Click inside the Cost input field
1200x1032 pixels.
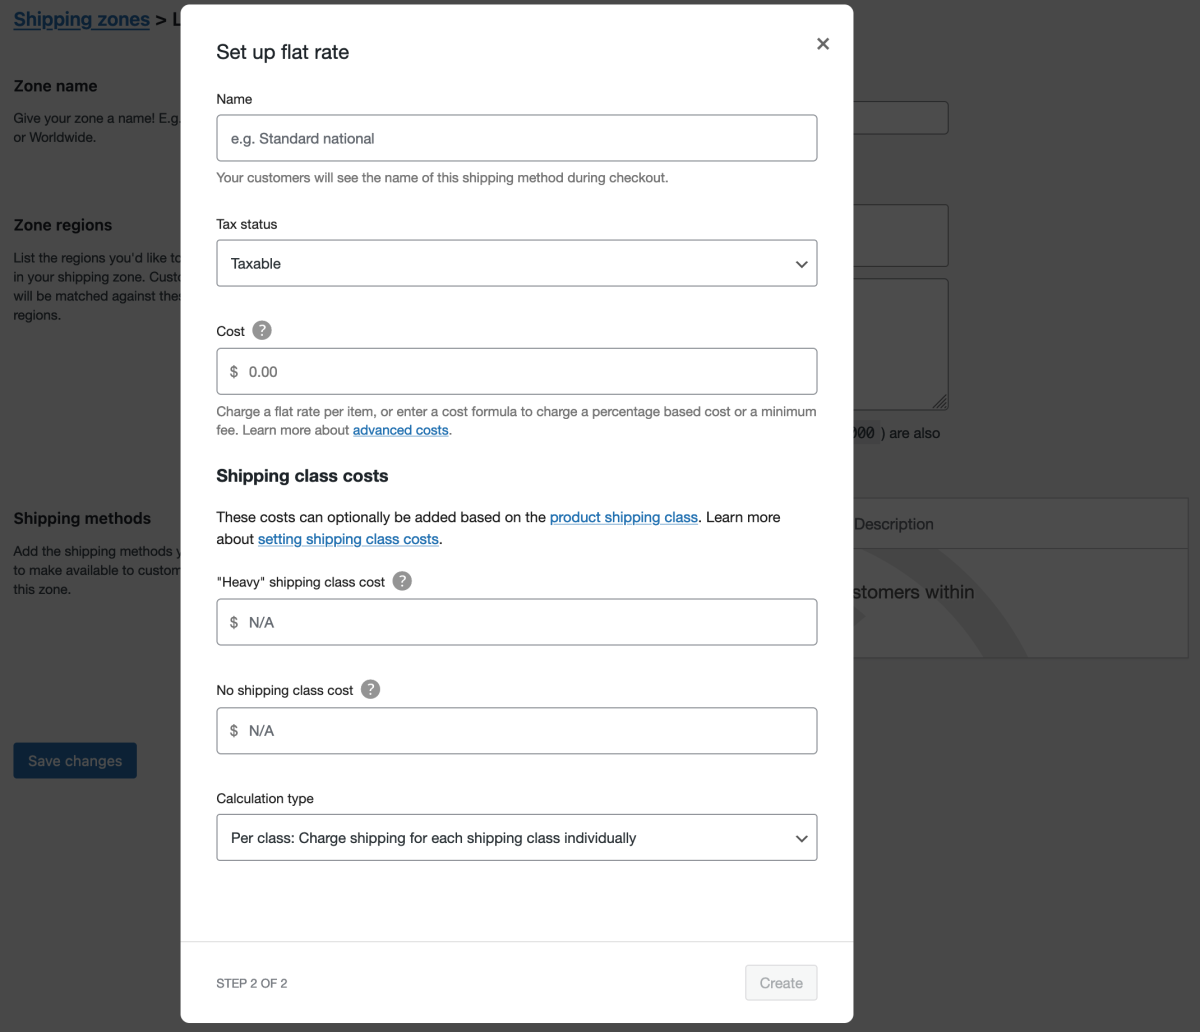click(x=516, y=370)
